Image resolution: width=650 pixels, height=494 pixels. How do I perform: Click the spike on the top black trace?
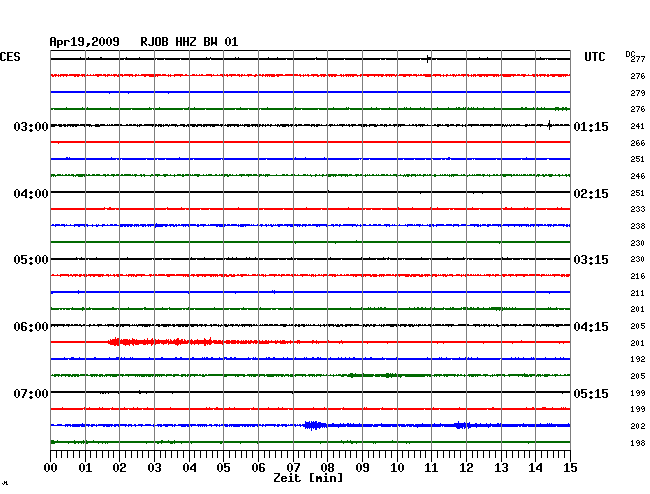(x=428, y=59)
